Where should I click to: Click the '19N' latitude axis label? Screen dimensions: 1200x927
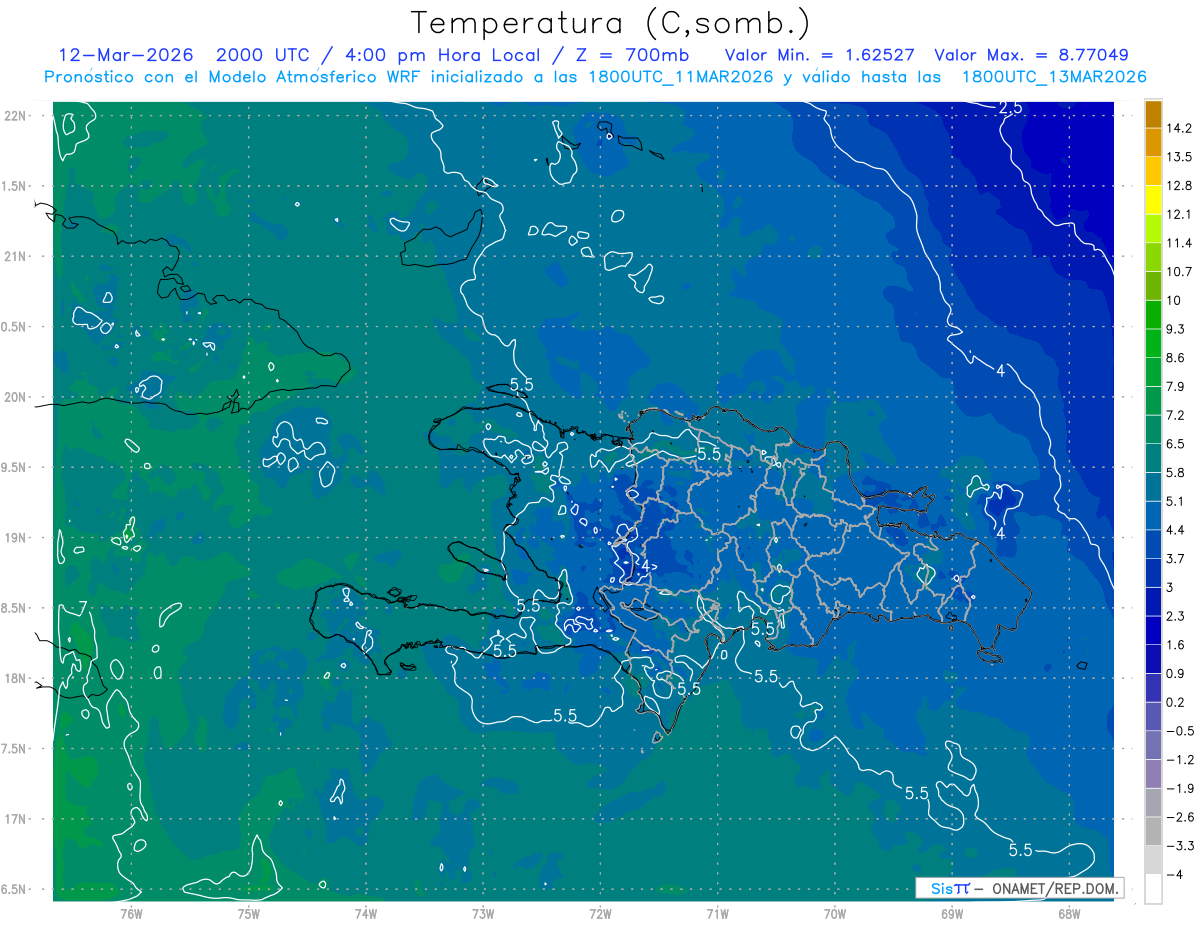[x=16, y=538]
